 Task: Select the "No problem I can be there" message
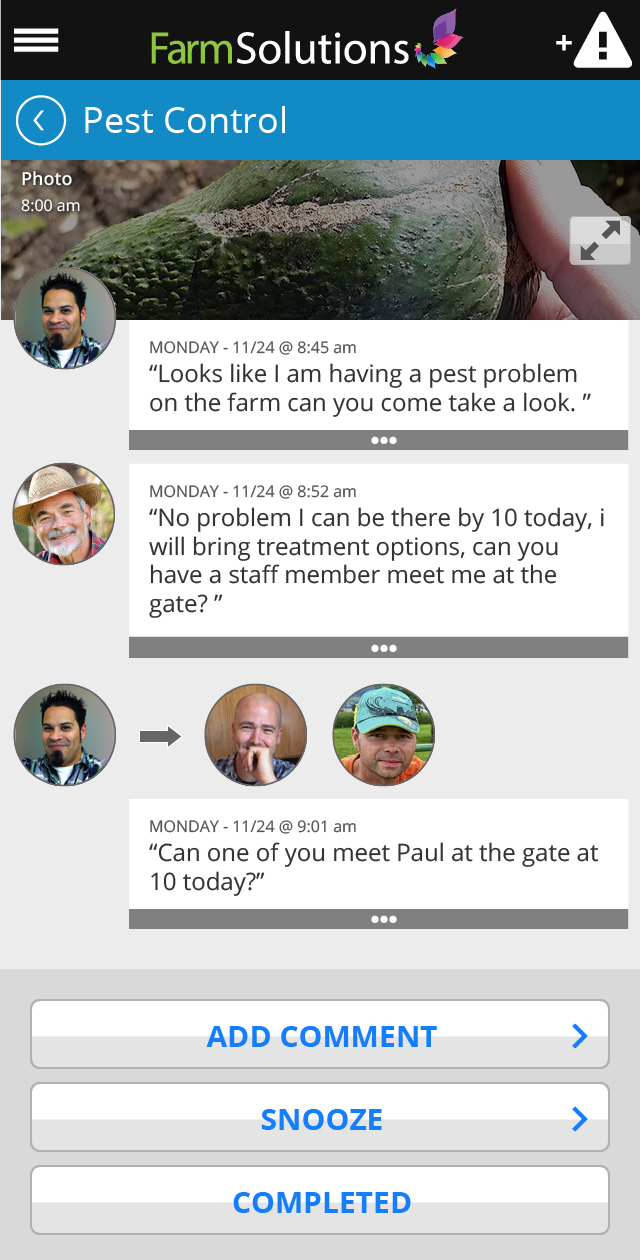point(378,550)
